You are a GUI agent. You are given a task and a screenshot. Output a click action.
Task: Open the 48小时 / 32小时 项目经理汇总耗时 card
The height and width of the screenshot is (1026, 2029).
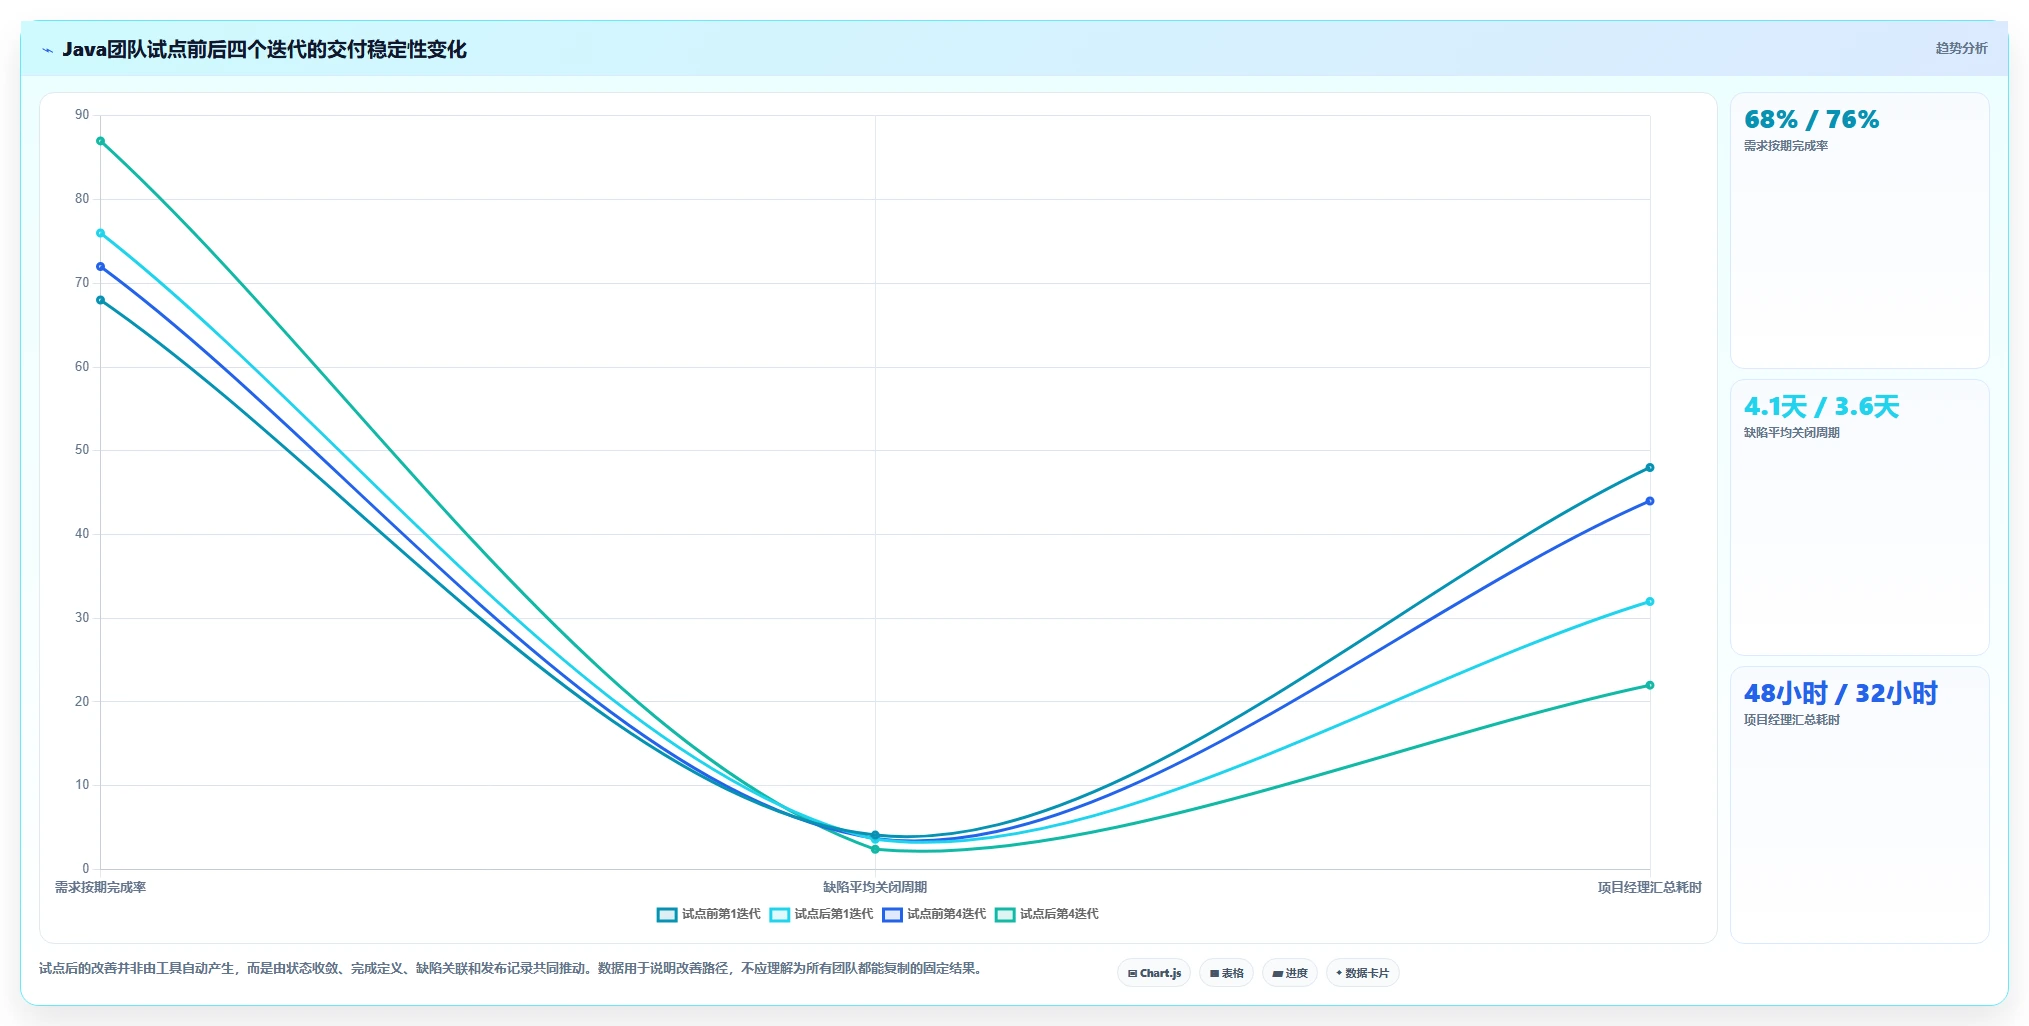point(1859,805)
